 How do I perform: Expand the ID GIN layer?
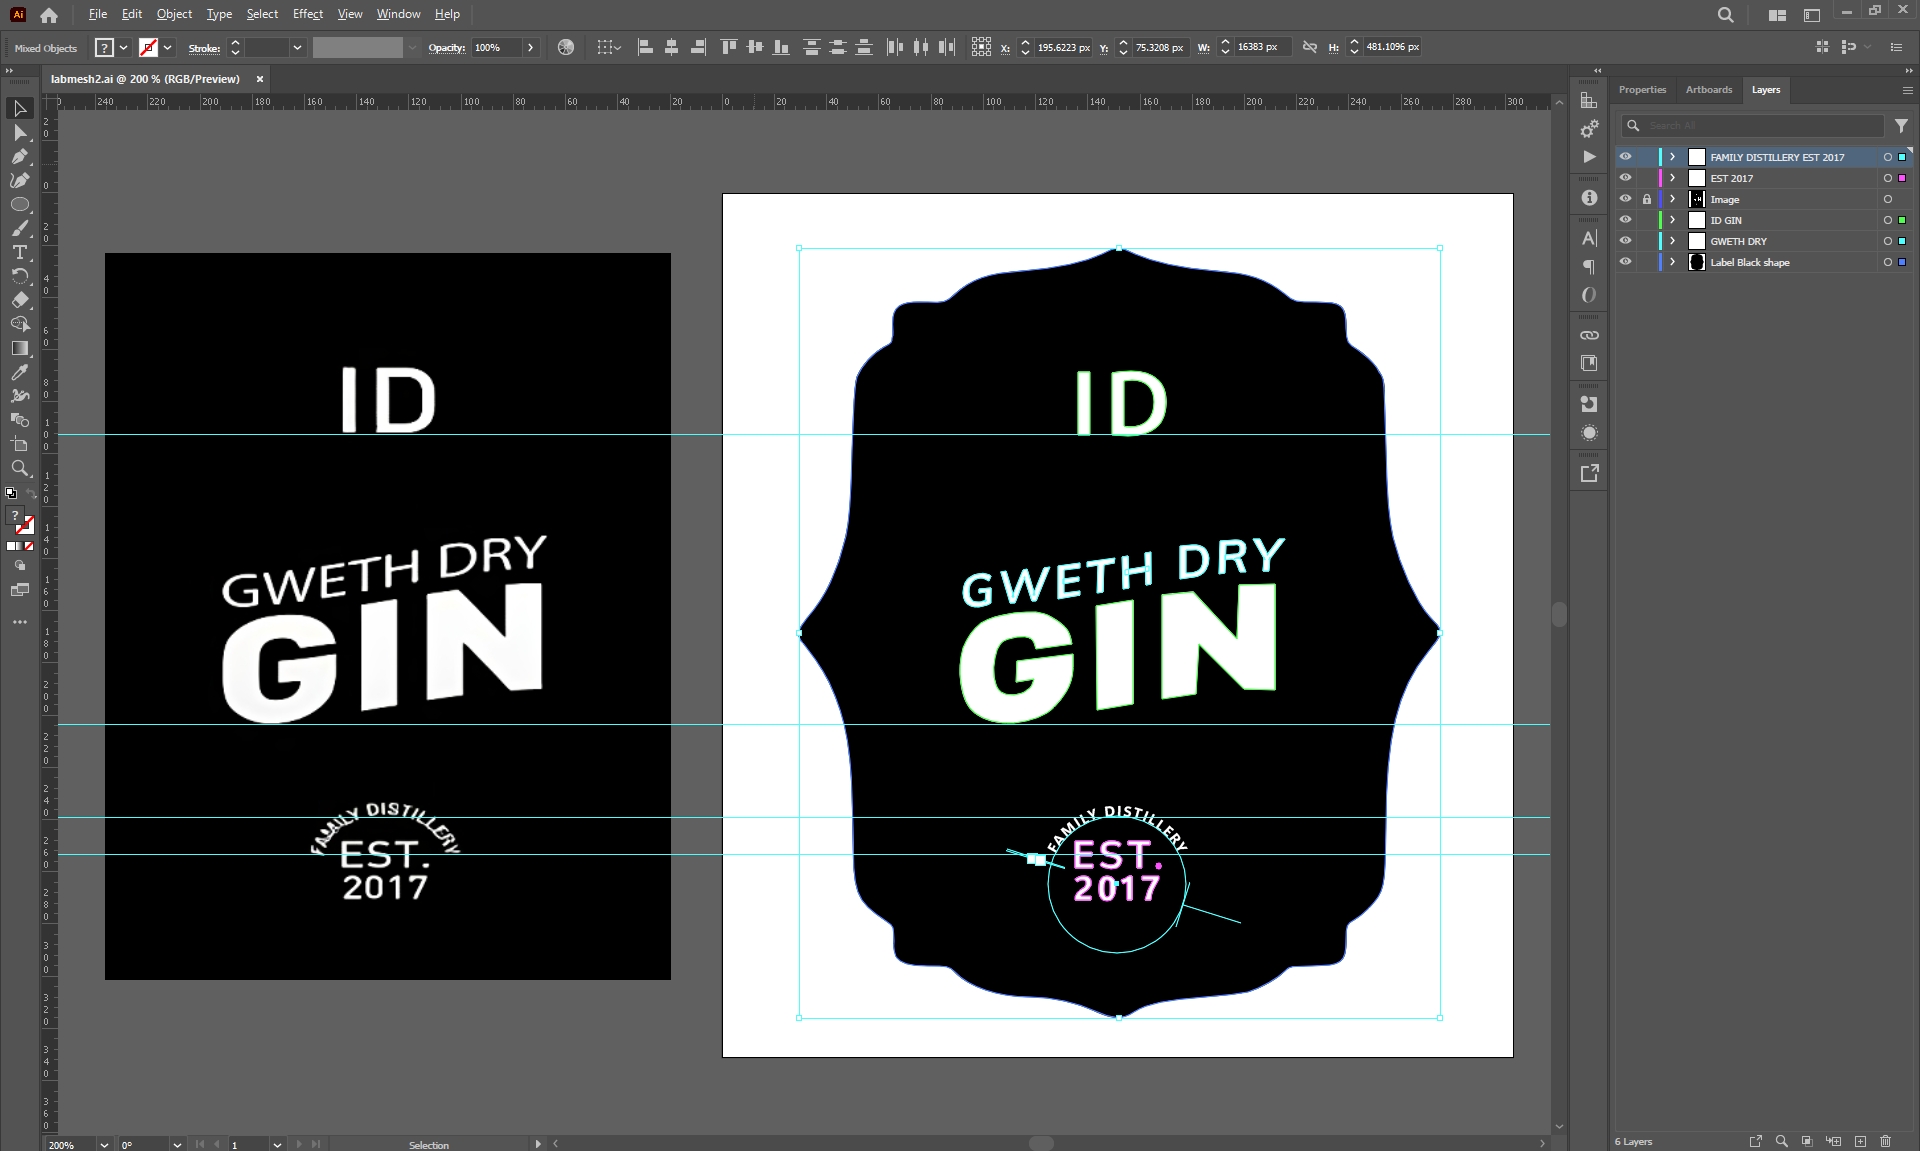click(1672, 220)
